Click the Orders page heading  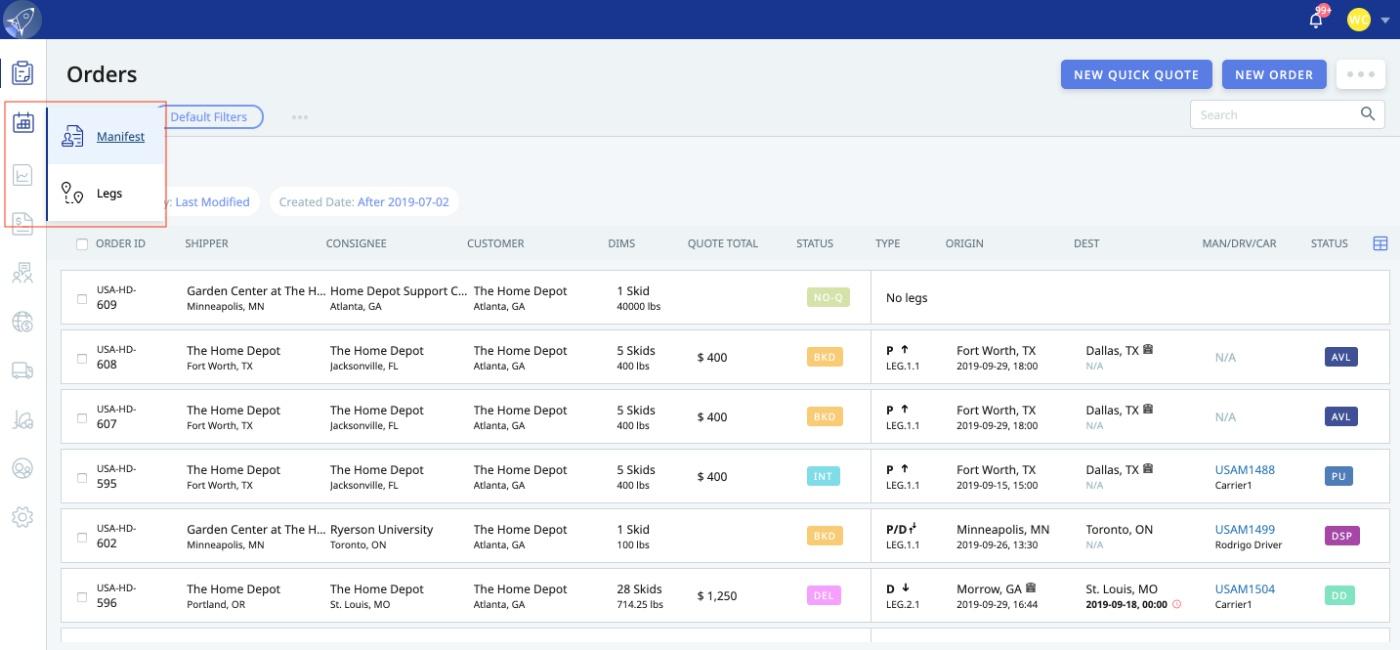coord(102,75)
